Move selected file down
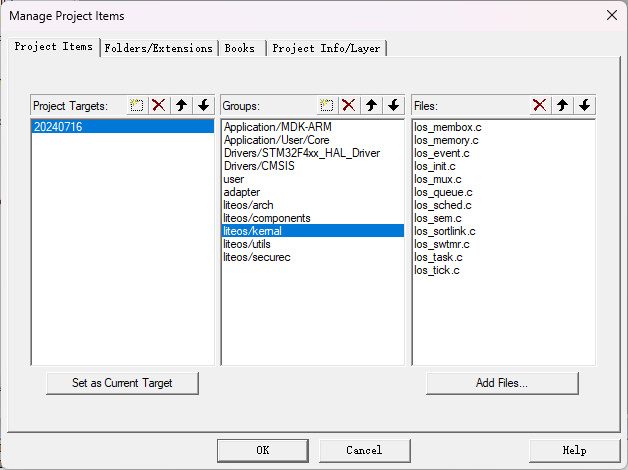The height and width of the screenshot is (470, 628). (585, 106)
